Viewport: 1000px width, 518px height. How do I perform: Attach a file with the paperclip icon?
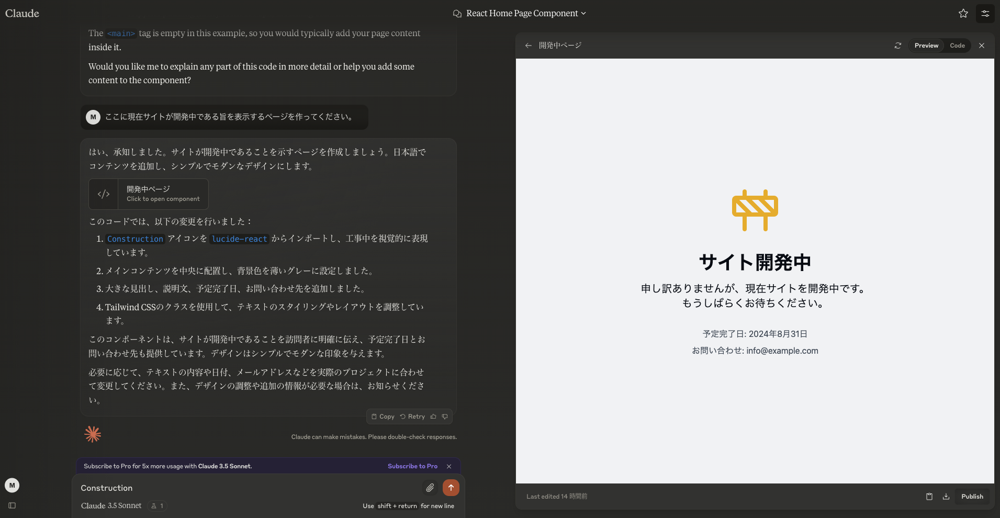(430, 488)
